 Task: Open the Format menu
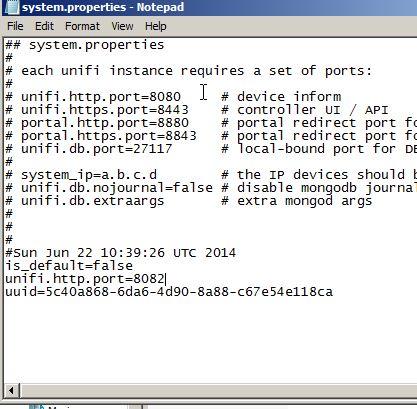82,26
